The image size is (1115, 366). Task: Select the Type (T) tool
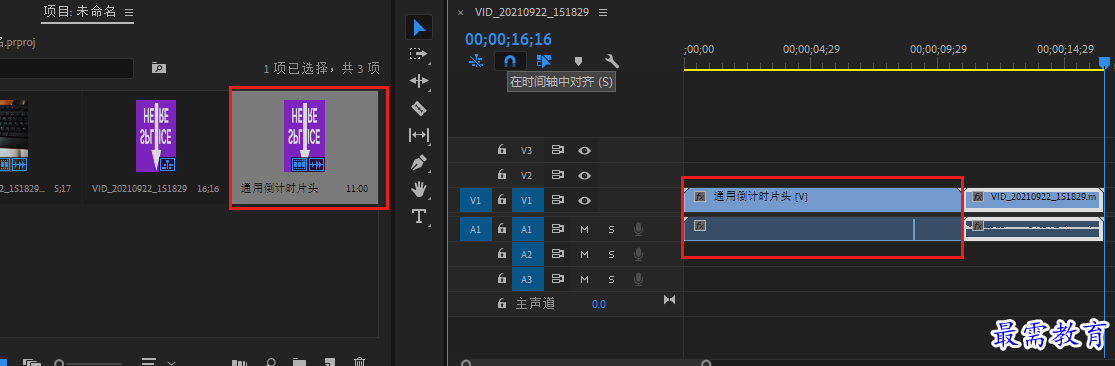pos(419,216)
